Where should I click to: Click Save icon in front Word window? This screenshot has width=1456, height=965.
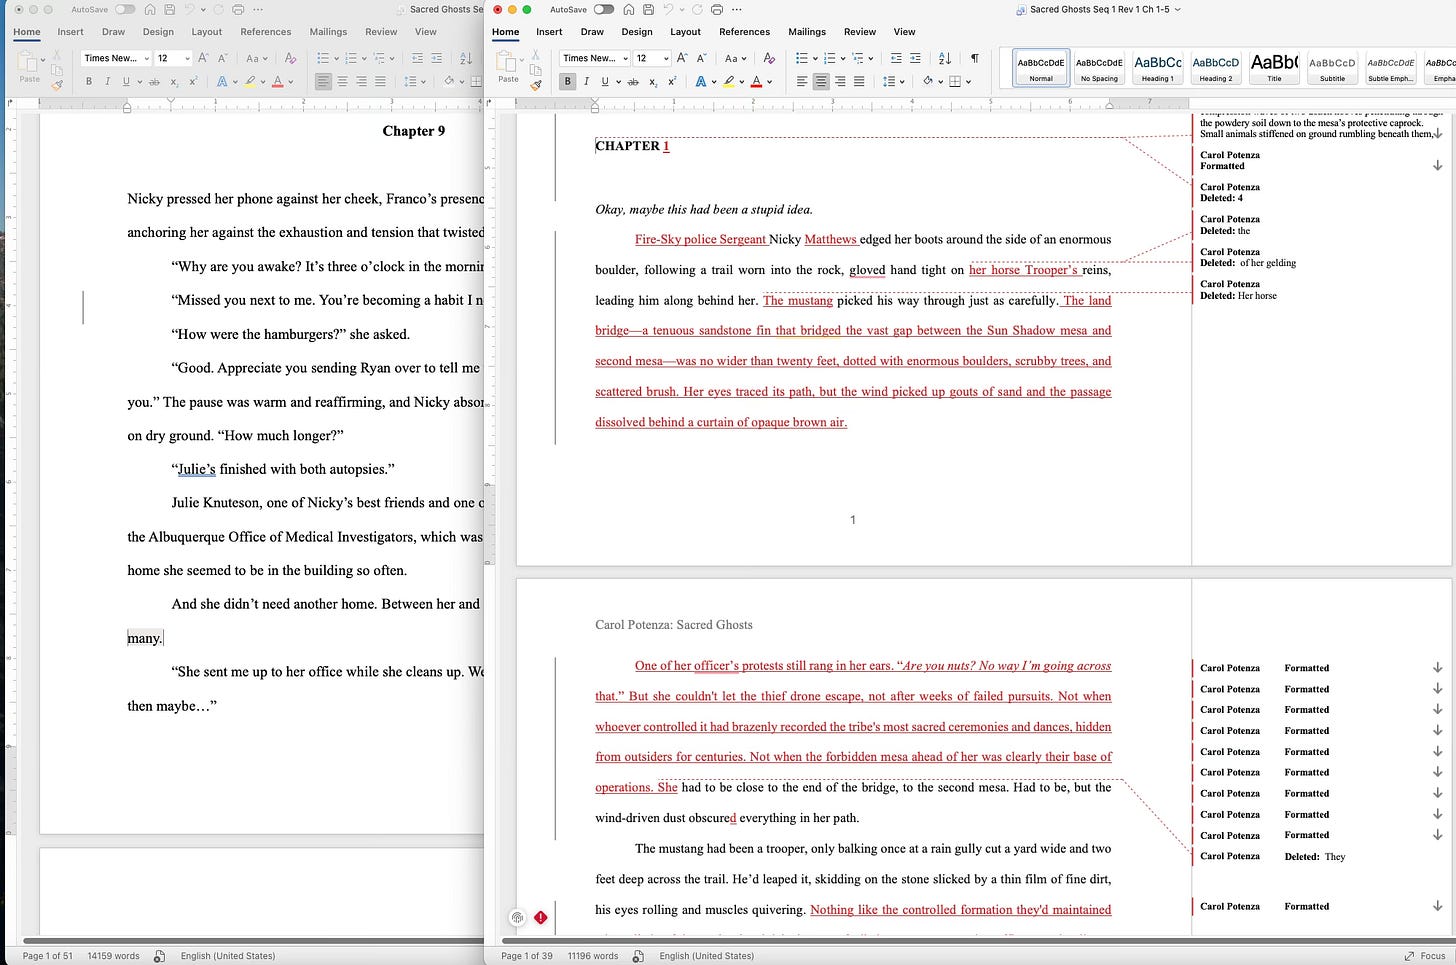[648, 9]
